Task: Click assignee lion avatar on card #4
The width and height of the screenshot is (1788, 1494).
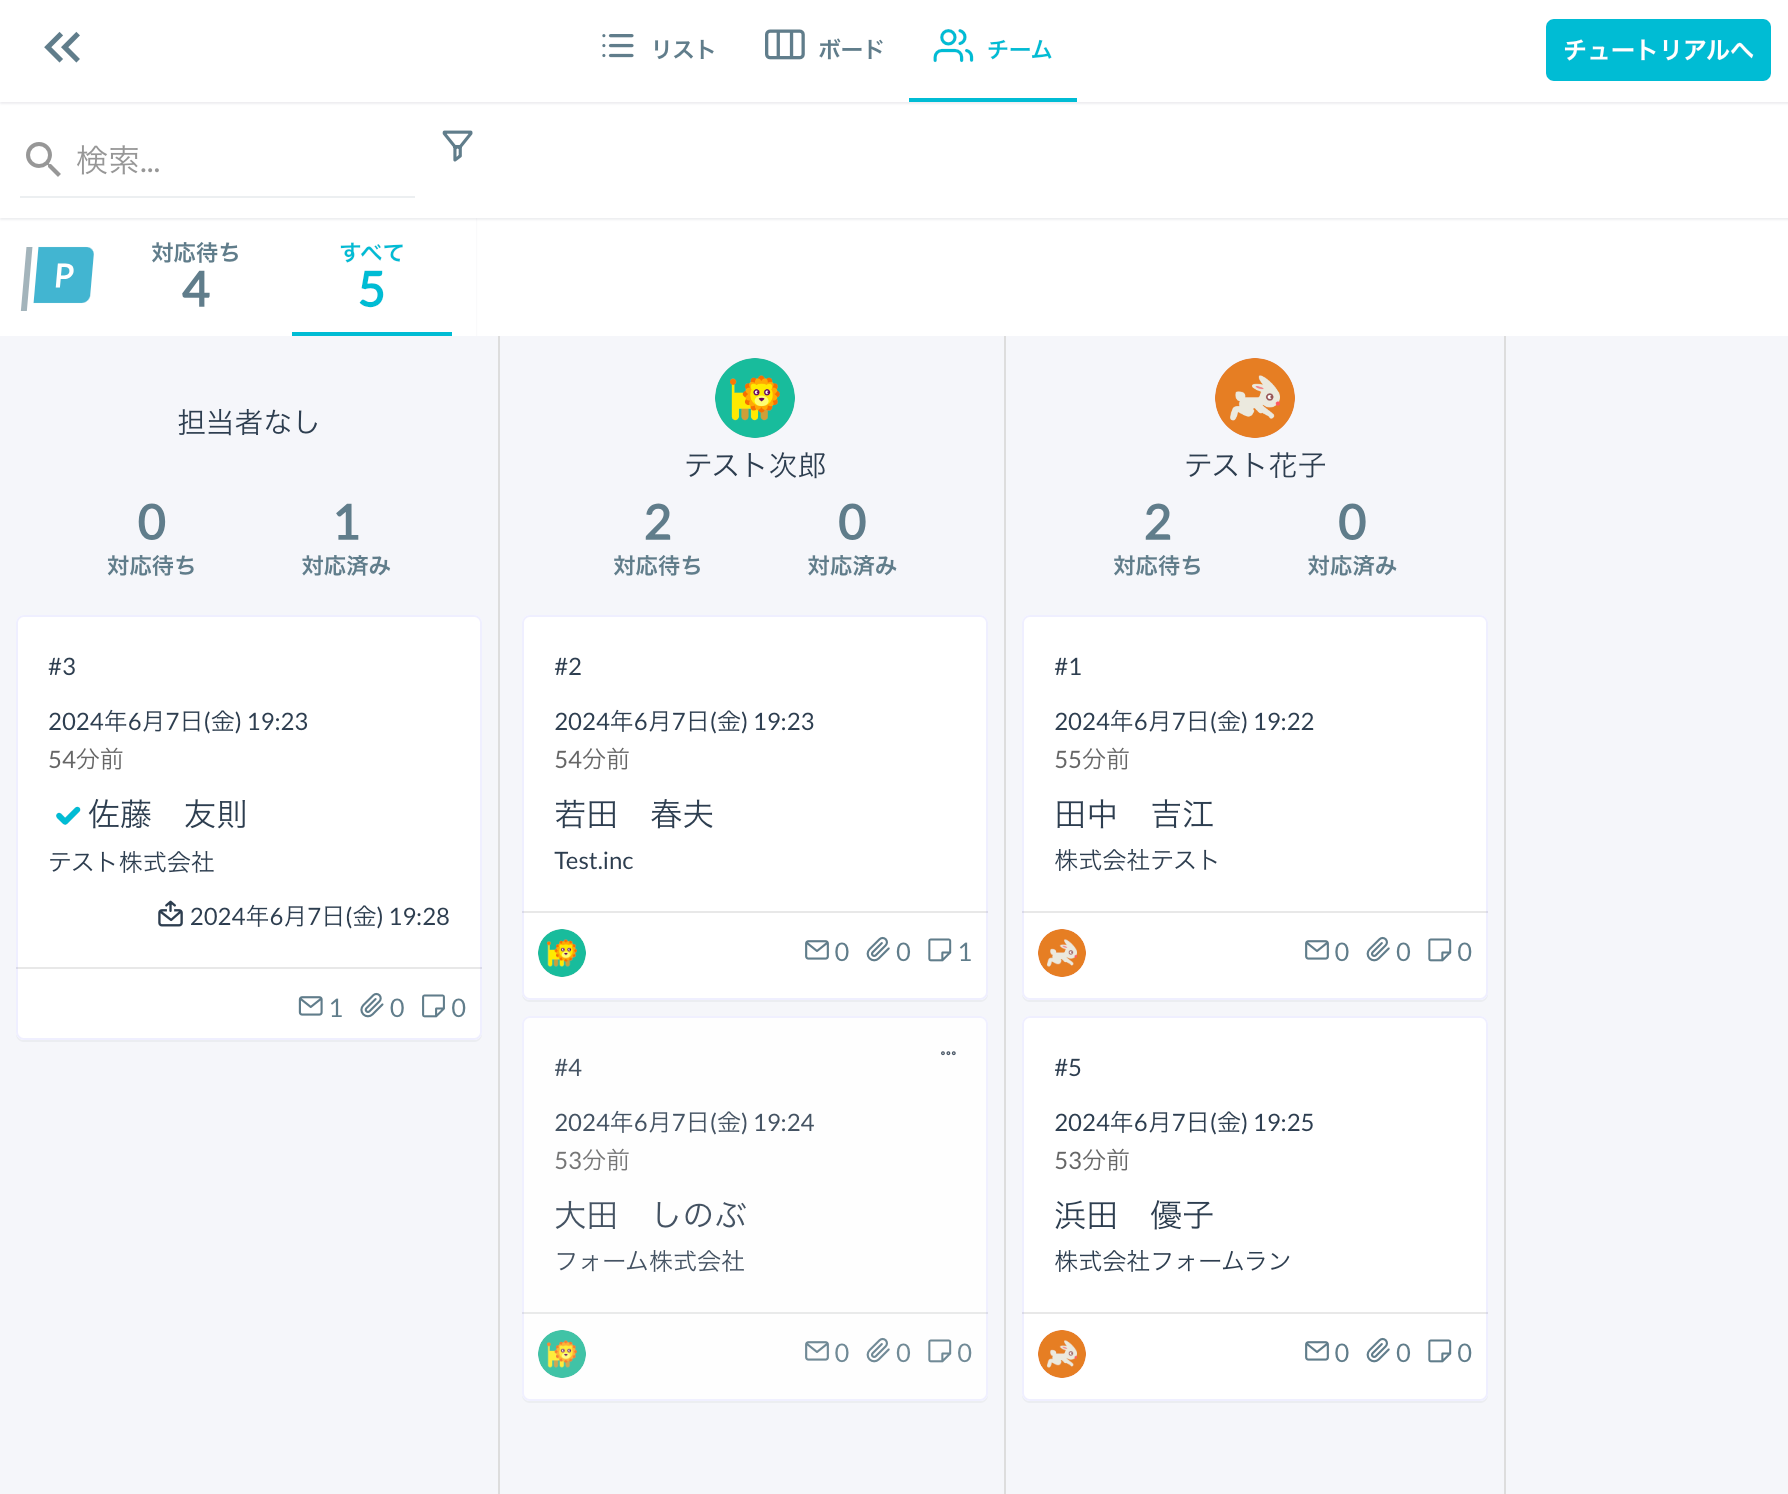Action: pyautogui.click(x=561, y=1354)
